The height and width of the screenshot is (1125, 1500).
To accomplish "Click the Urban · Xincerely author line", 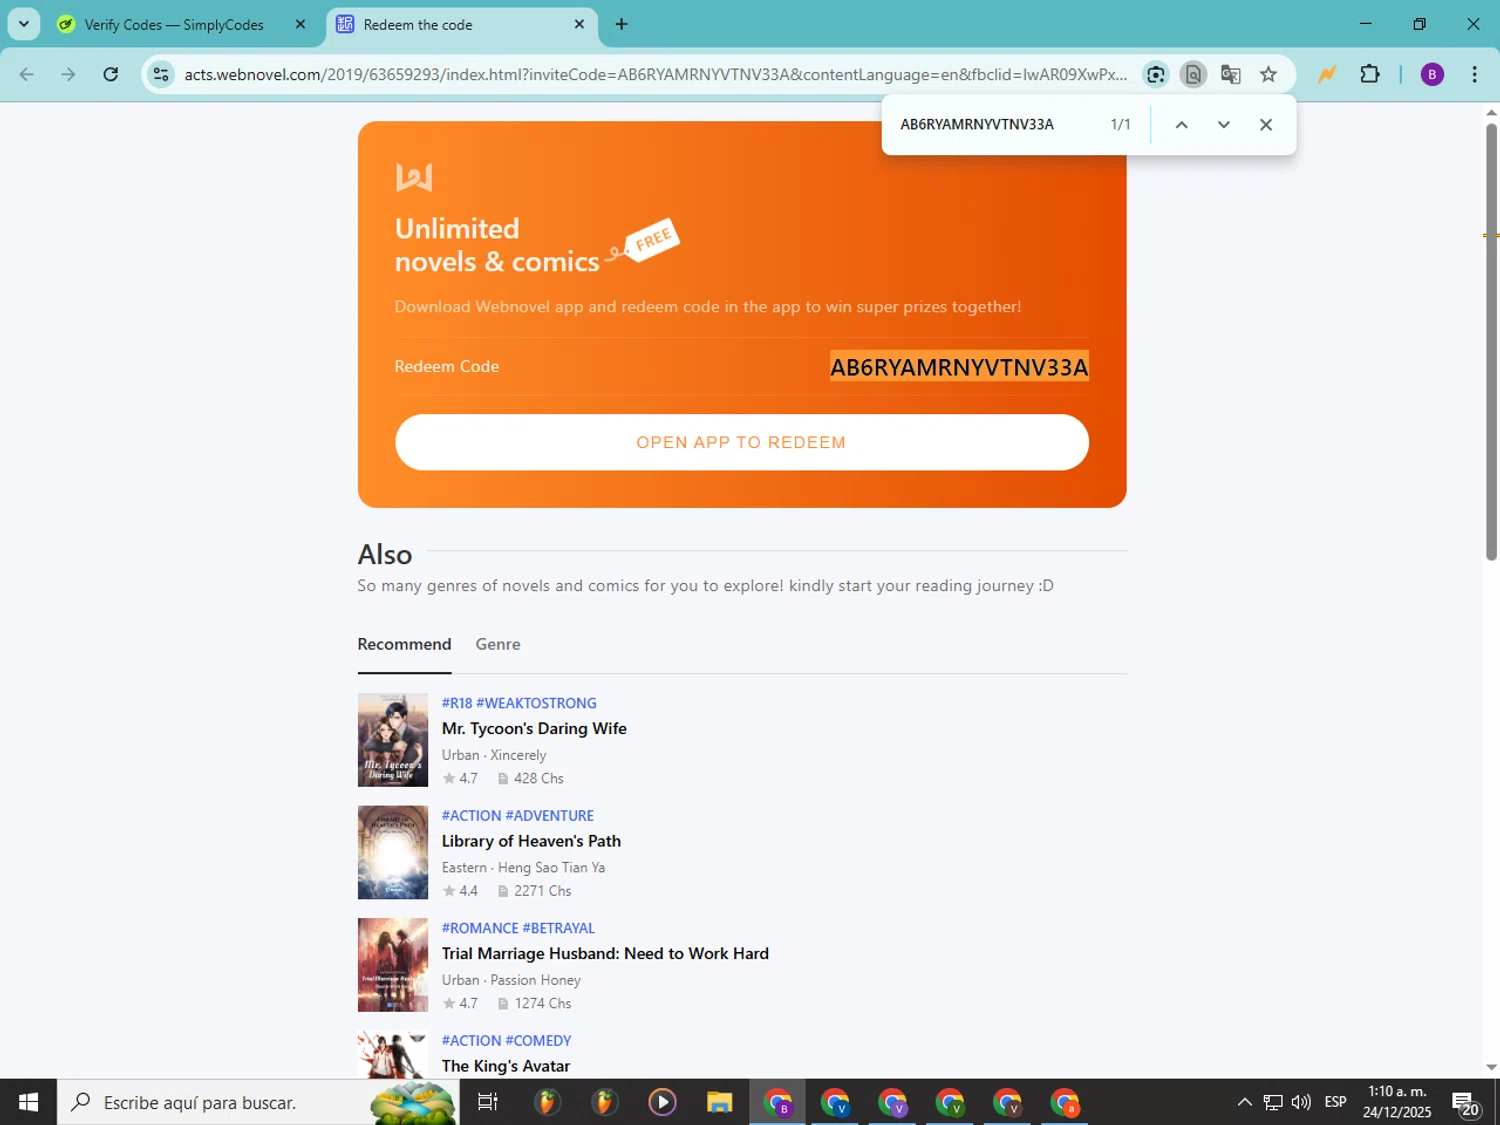I will 494,755.
